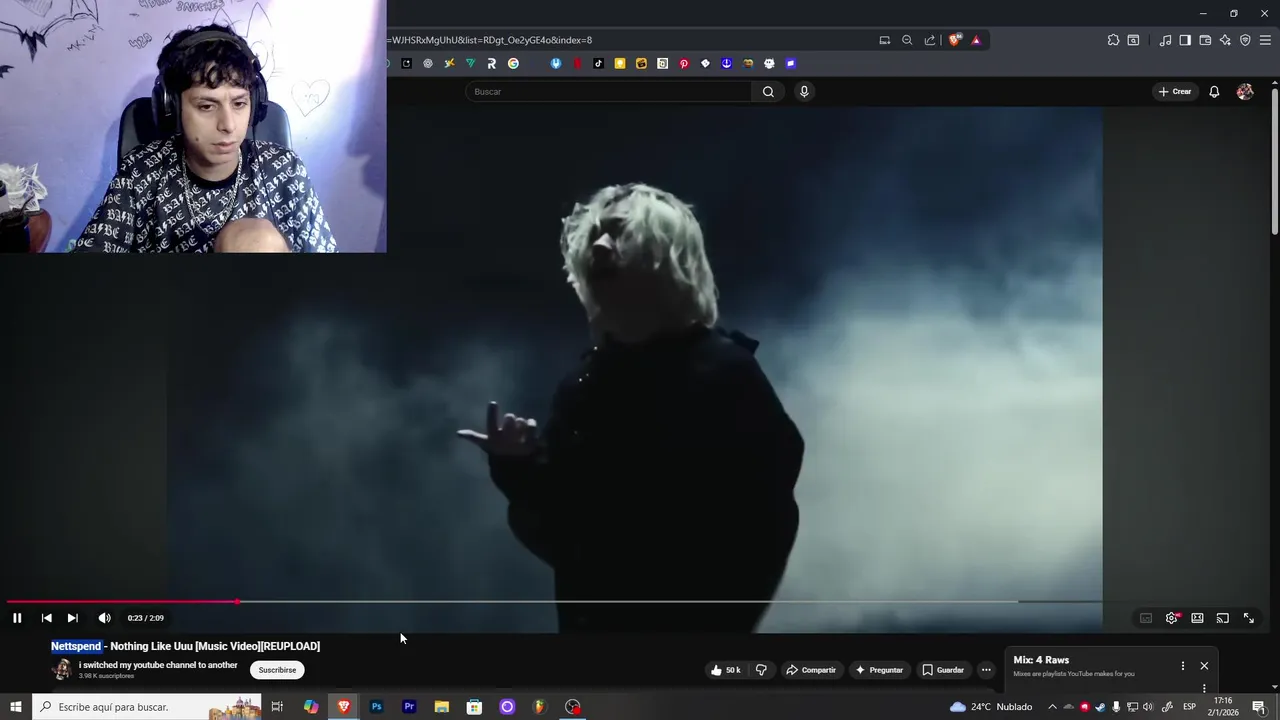Close the Mix: 4 Raws playlist panel
This screenshot has width=1280, height=720.
[1204, 666]
